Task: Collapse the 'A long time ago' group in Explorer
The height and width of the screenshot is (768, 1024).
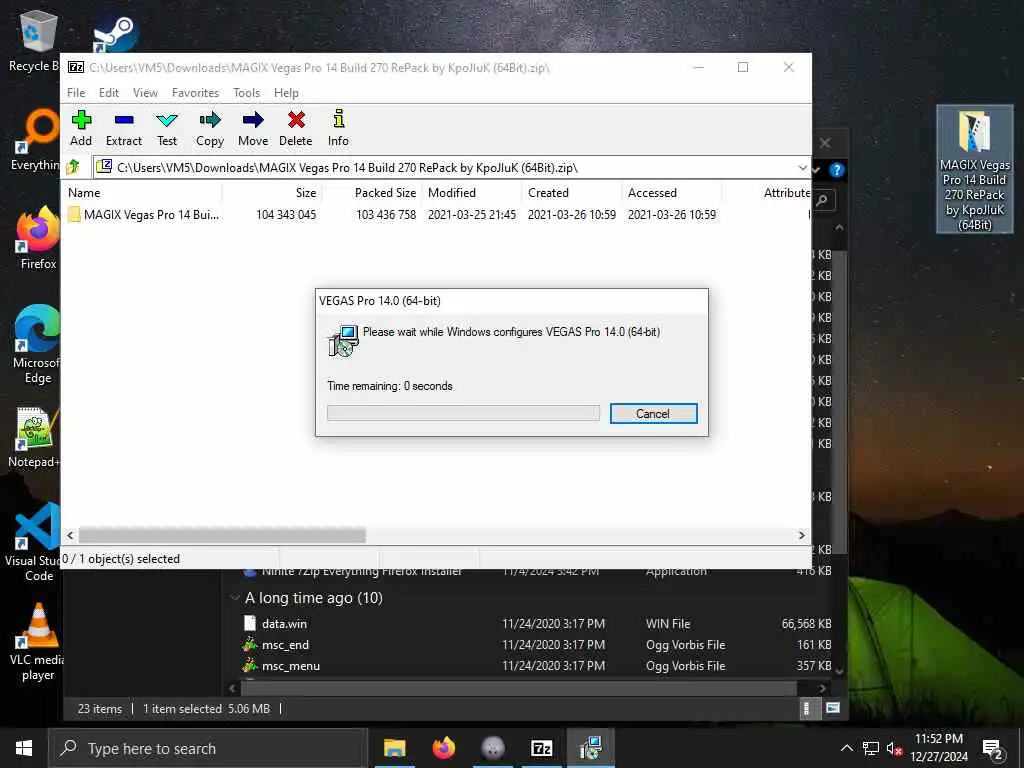Action: pos(234,598)
